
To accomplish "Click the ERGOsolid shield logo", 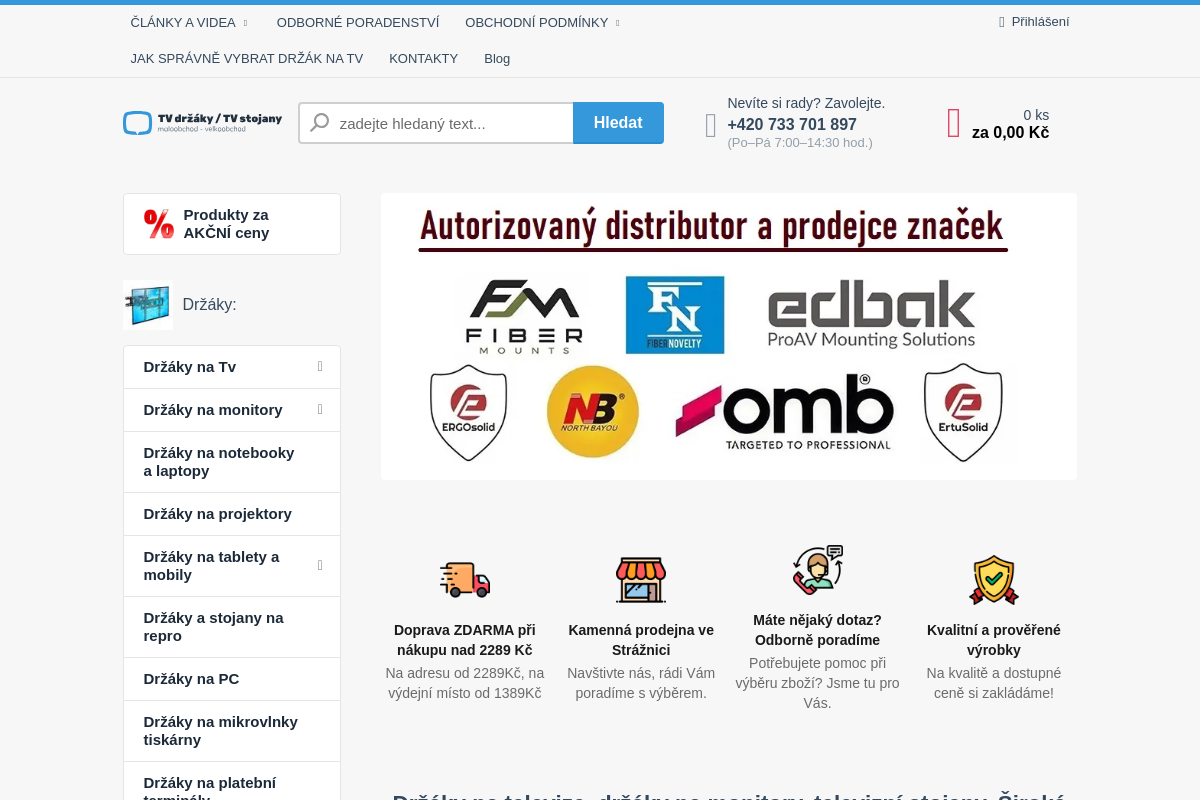I will pos(469,412).
